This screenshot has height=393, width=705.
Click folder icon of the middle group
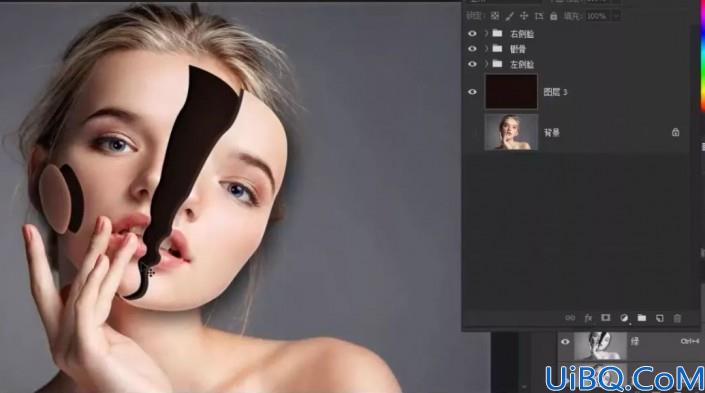tap(497, 49)
